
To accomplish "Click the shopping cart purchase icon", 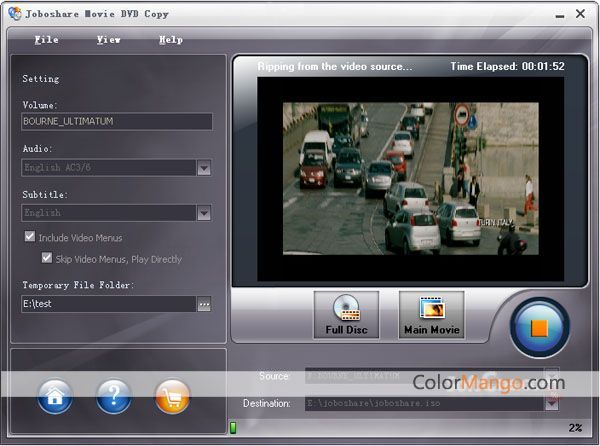I will tap(172, 397).
